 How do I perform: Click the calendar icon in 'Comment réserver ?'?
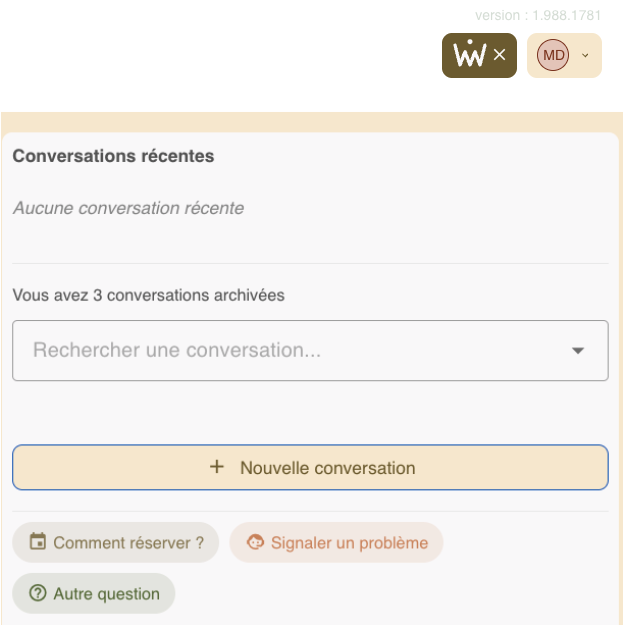click(38, 543)
